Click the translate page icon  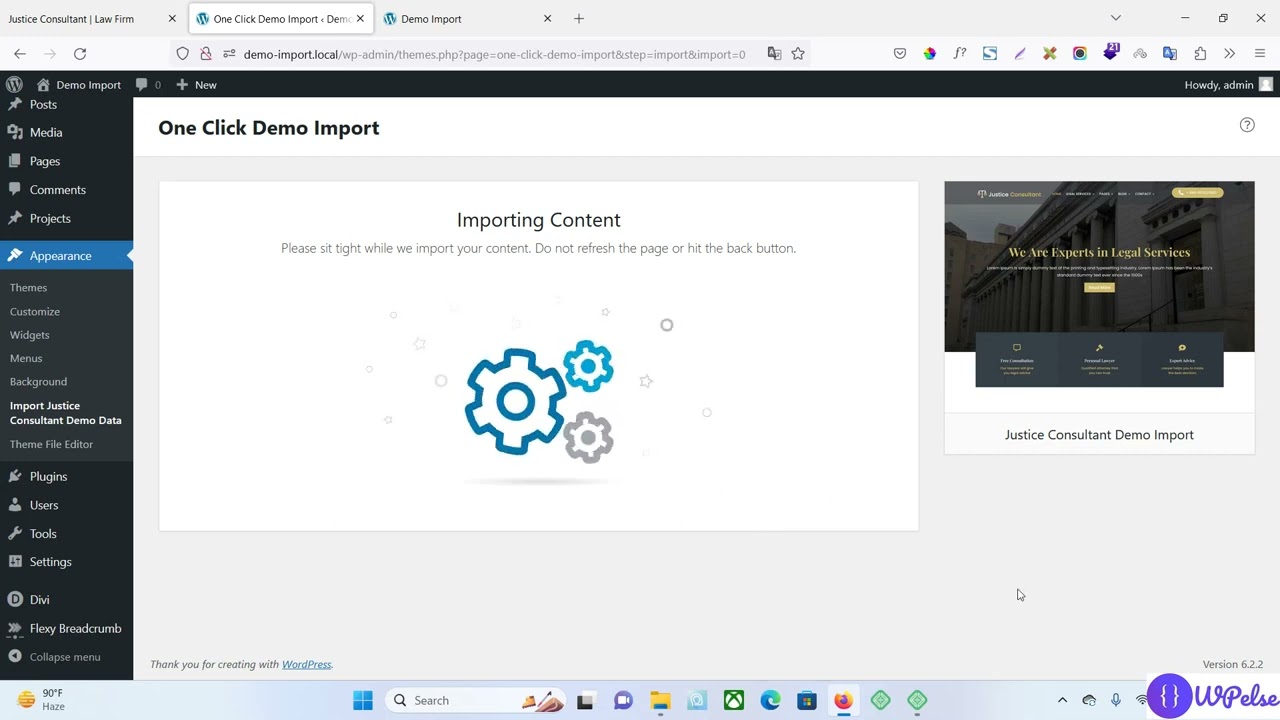[774, 54]
